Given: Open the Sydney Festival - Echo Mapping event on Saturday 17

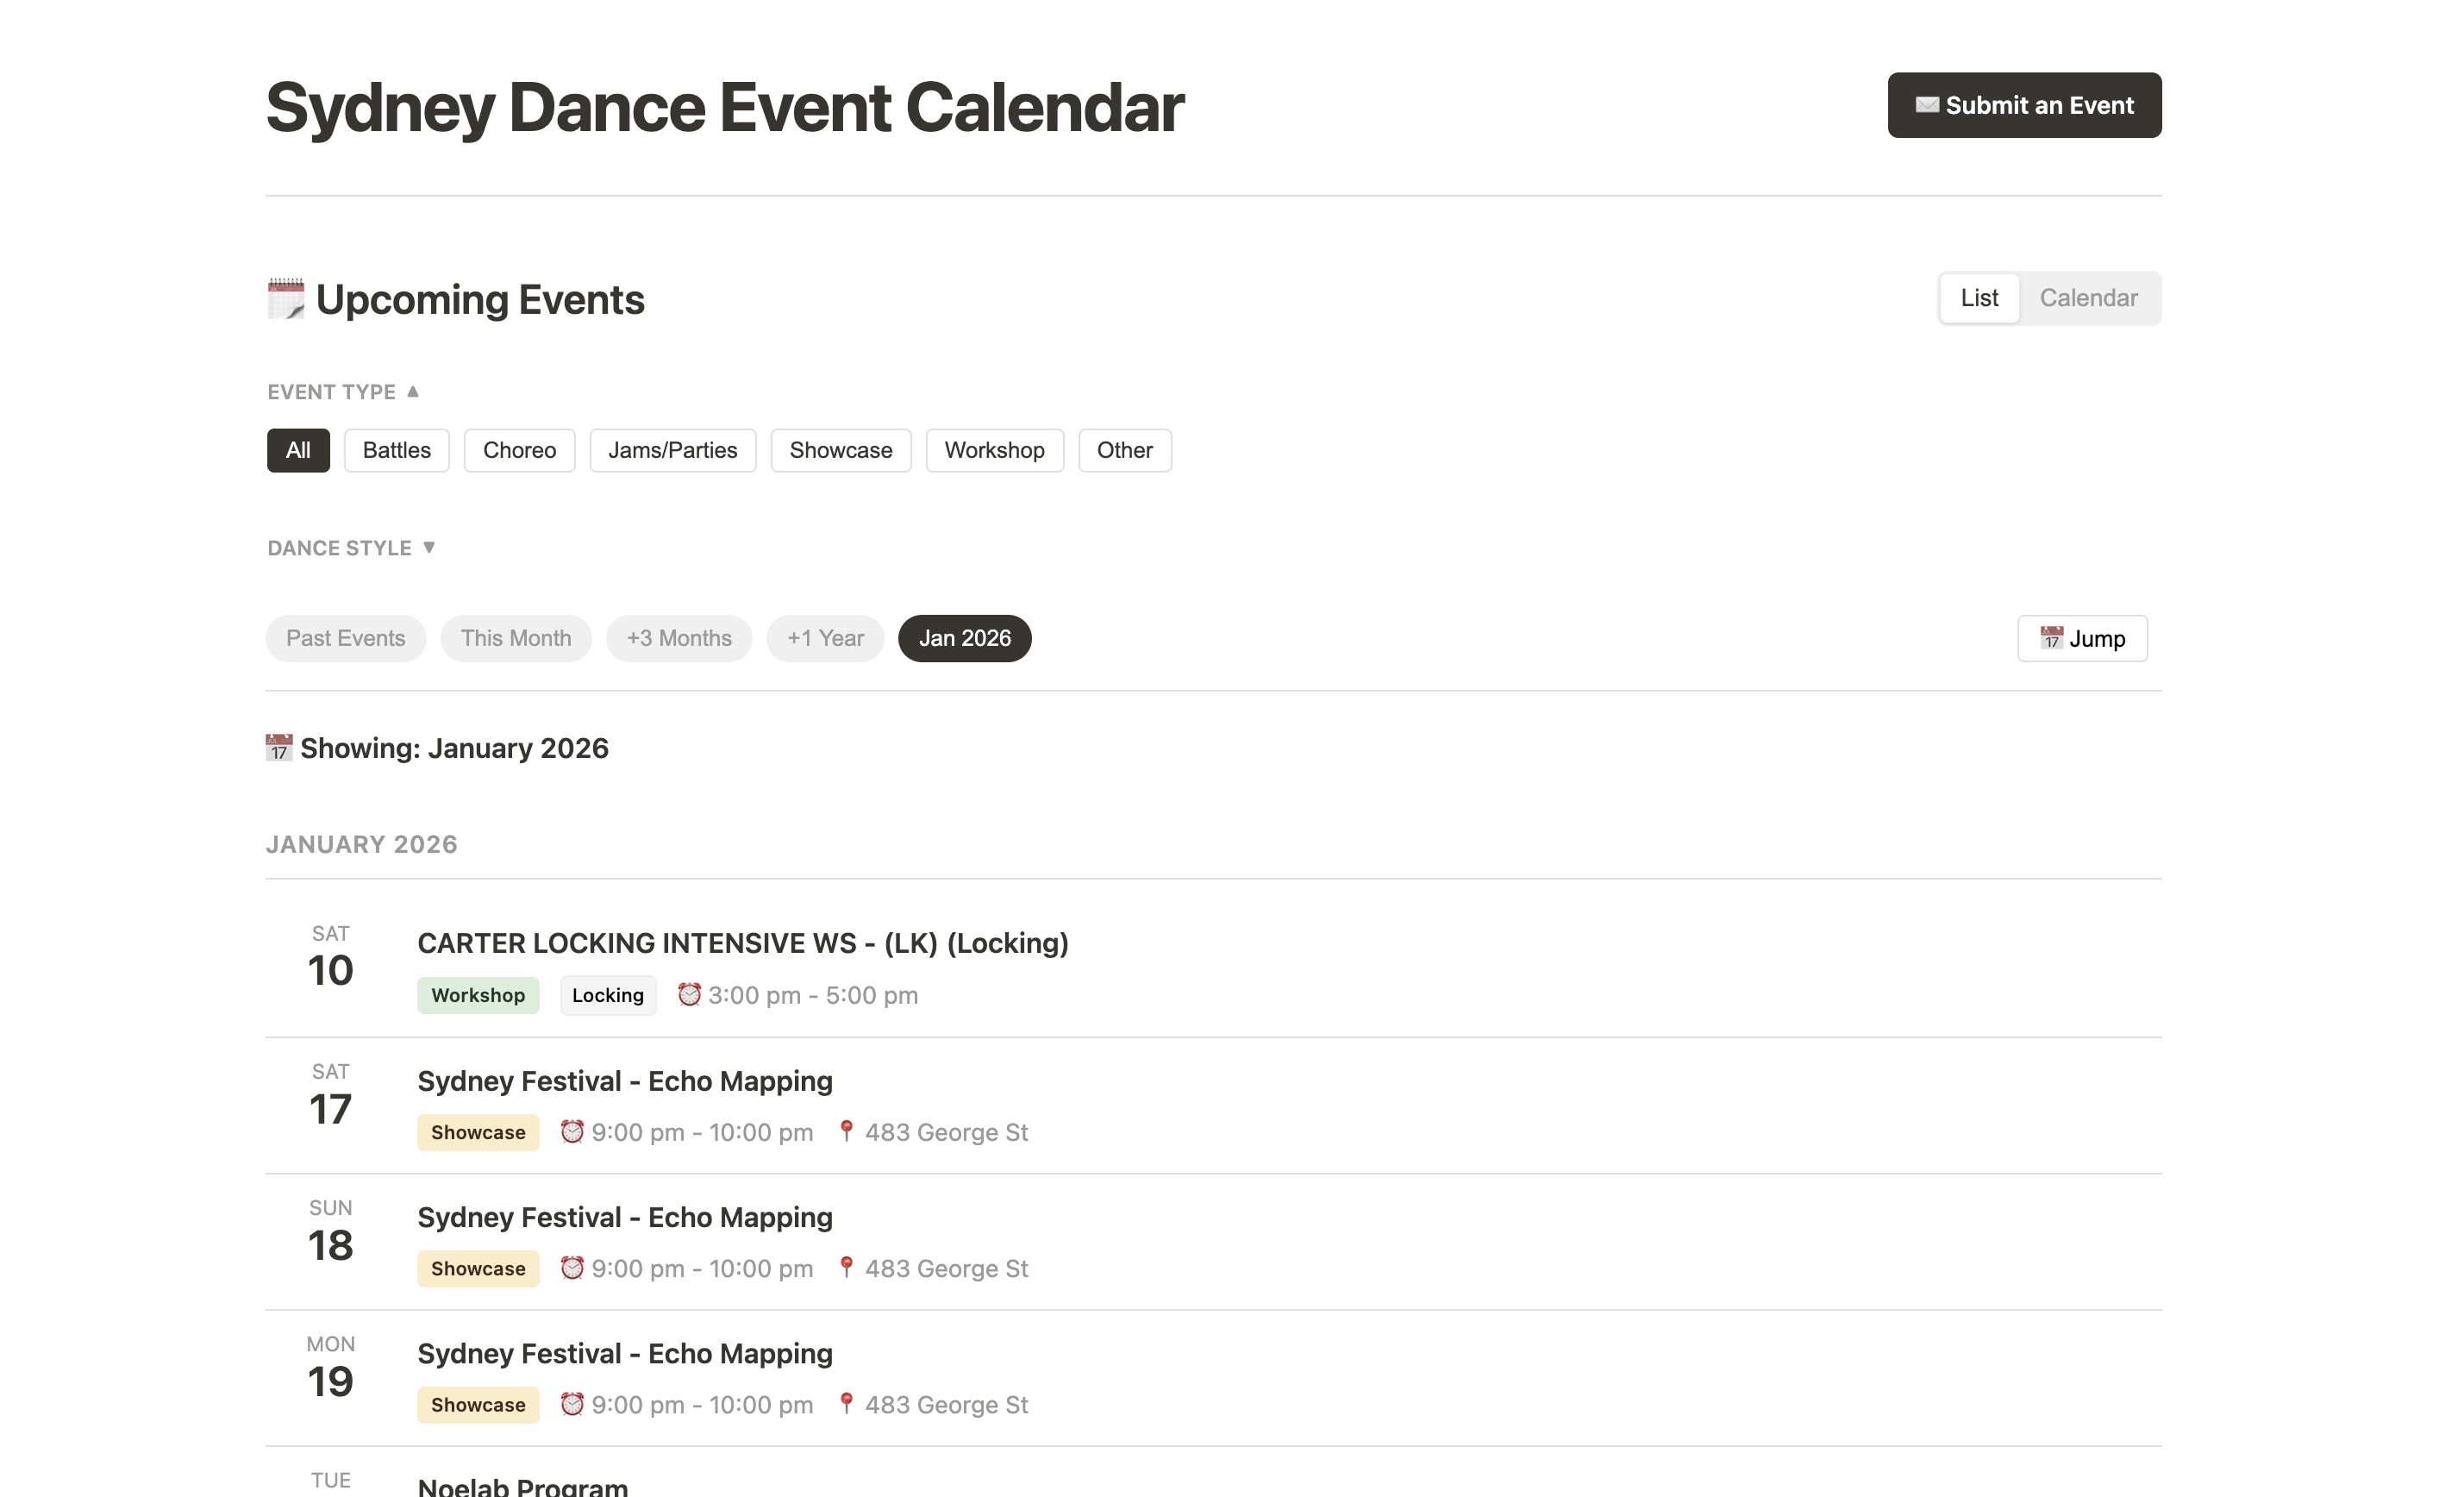Looking at the screenshot, I should (624, 1080).
